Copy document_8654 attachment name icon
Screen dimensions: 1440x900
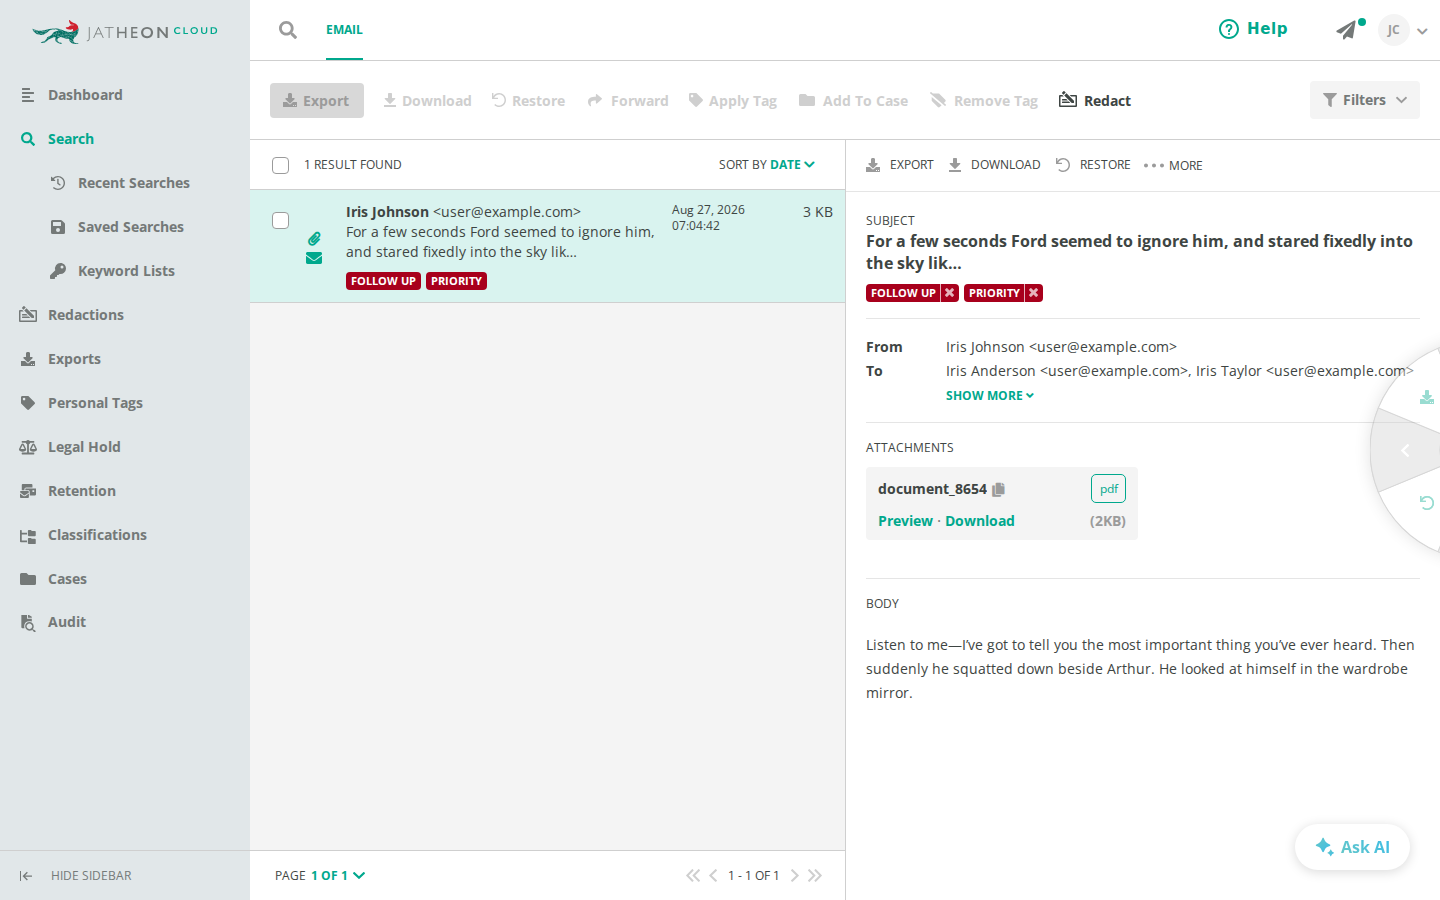click(x=998, y=489)
